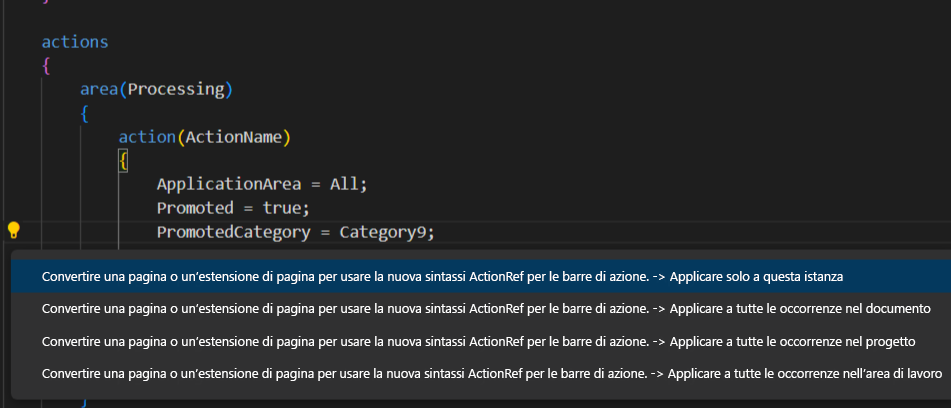Click the 'Promoted = true;' line
This screenshot has width=951, height=408.
[x=234, y=208]
